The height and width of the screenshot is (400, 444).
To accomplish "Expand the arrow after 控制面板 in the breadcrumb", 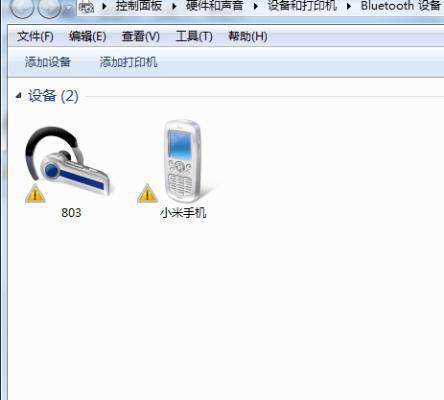I will tap(174, 6).
